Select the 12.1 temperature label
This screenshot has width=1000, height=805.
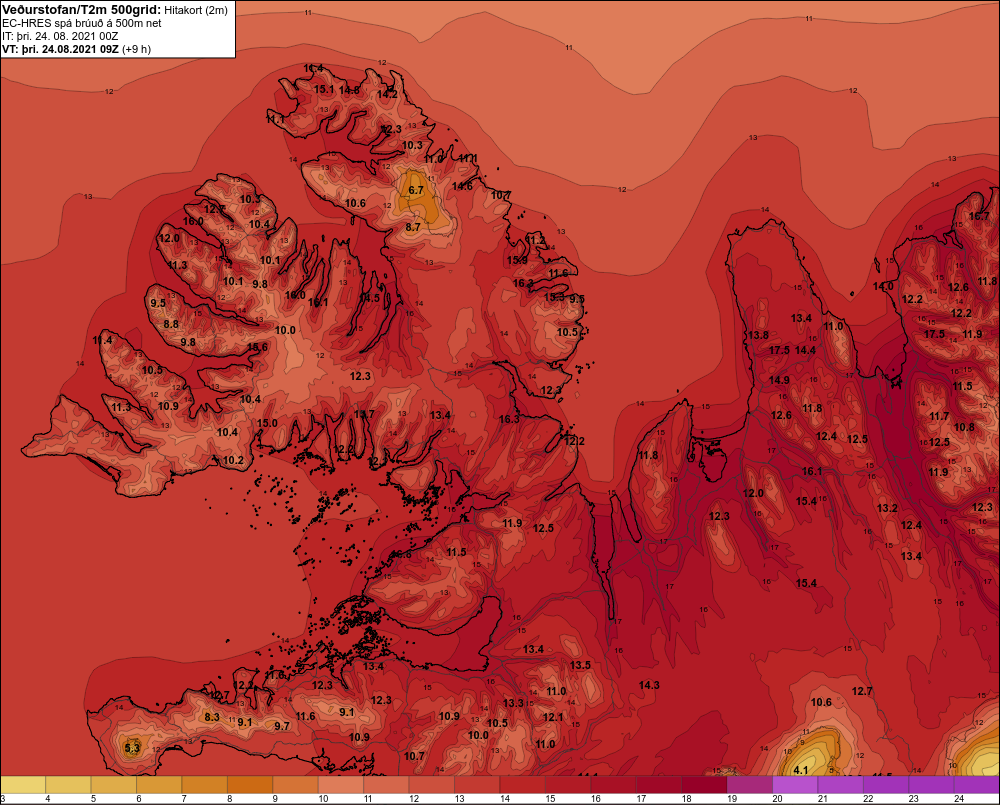[553, 717]
